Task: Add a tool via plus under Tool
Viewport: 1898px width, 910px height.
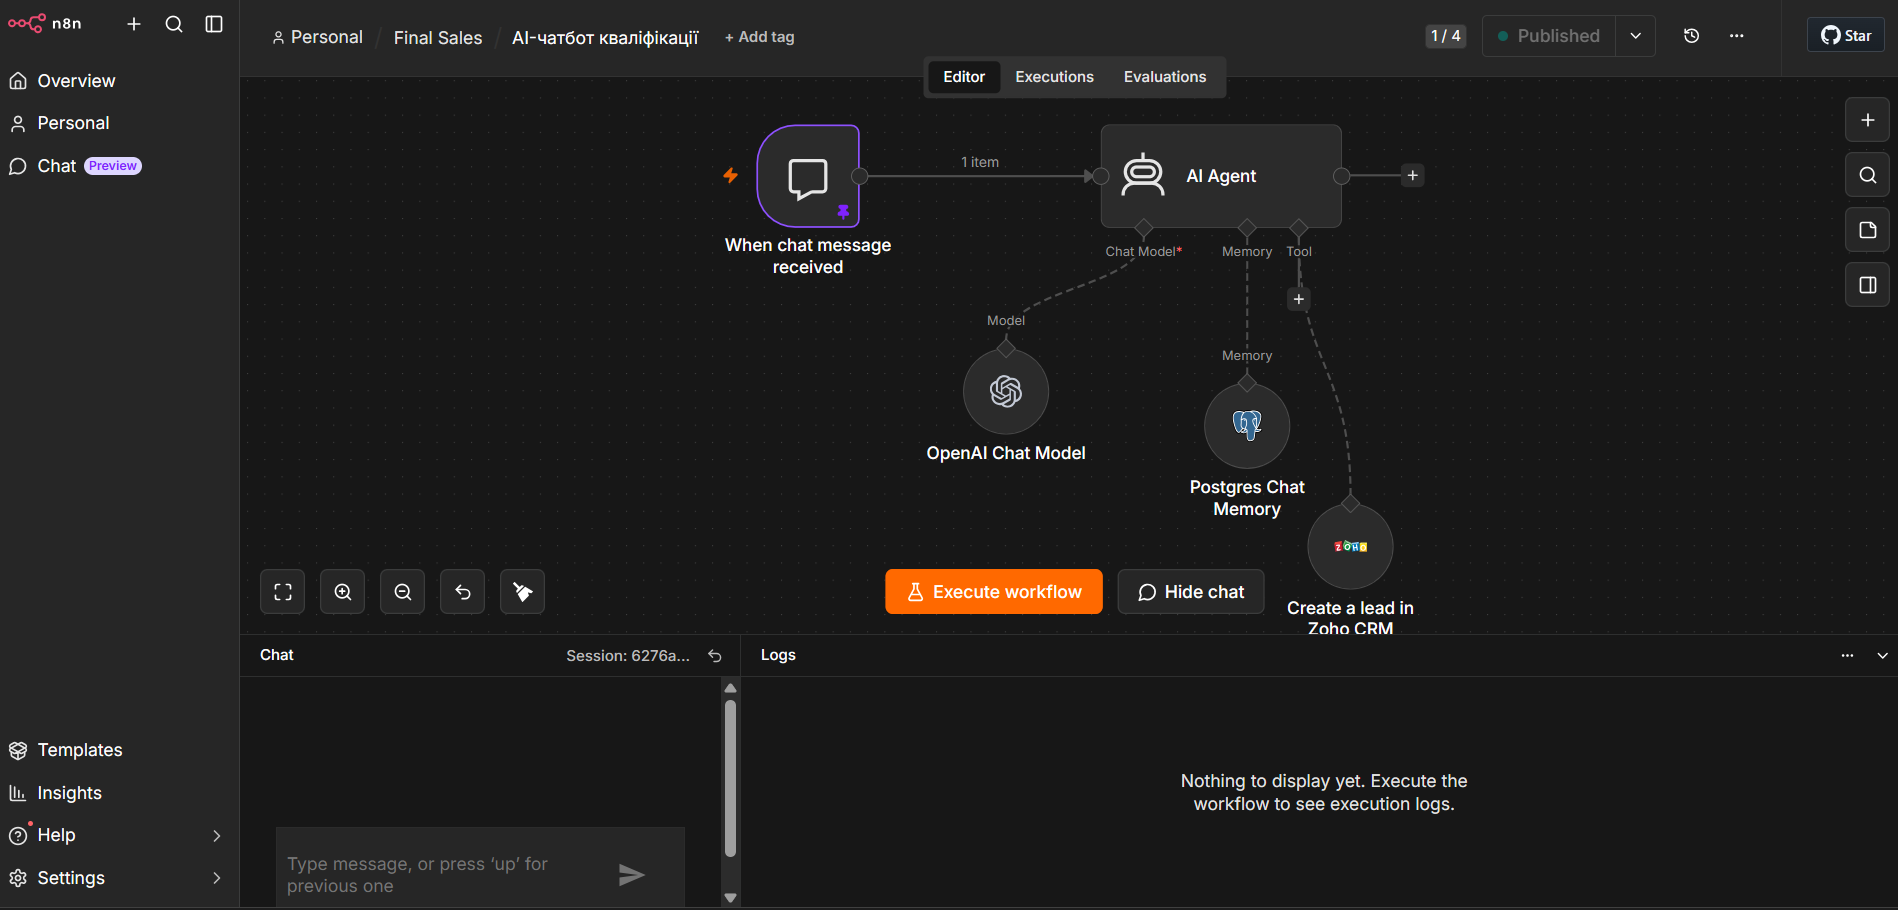Action: point(1299,299)
